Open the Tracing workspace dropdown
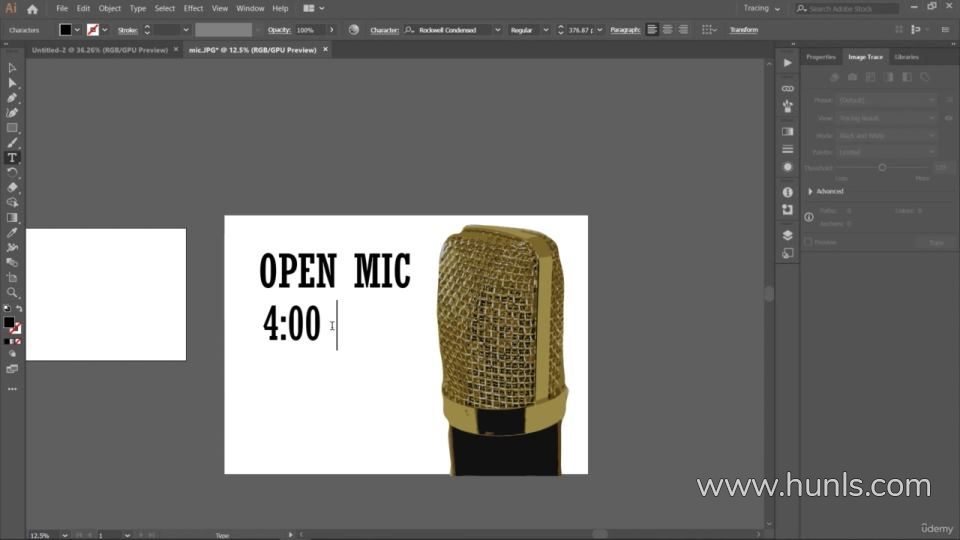Viewport: 960px width, 540px height. [761, 8]
